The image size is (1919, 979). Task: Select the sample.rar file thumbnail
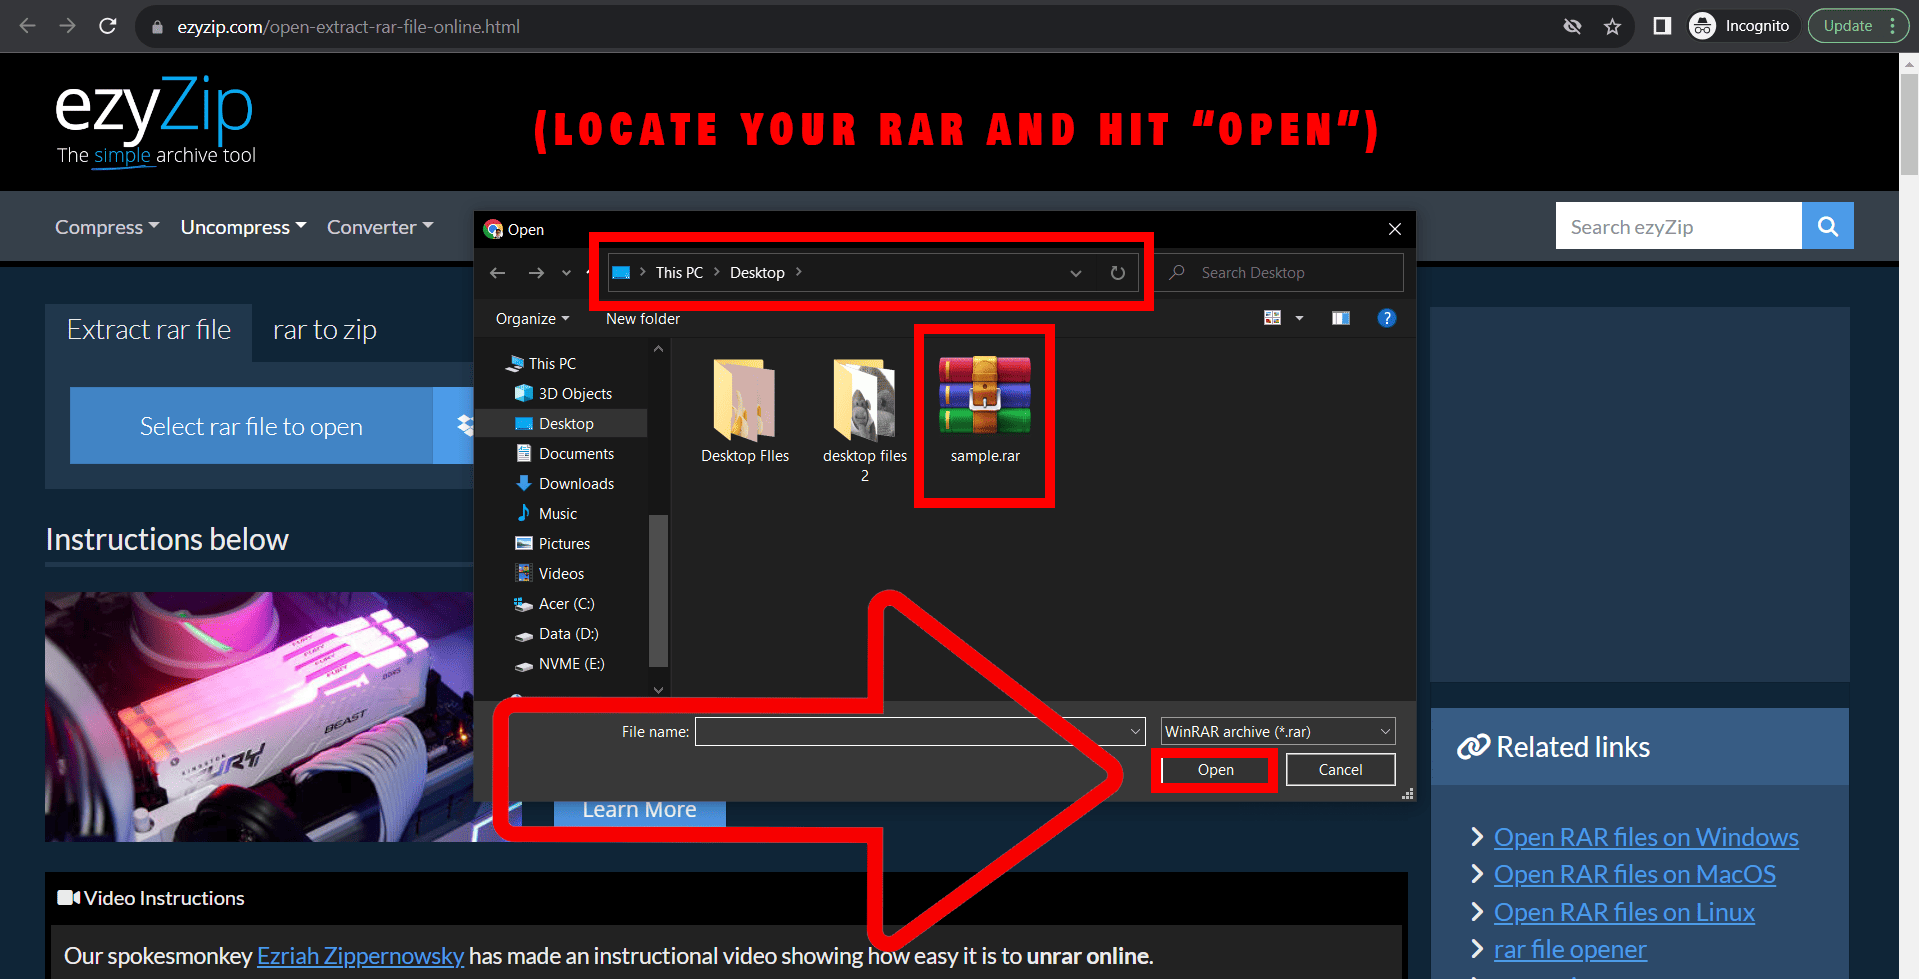[x=984, y=400]
